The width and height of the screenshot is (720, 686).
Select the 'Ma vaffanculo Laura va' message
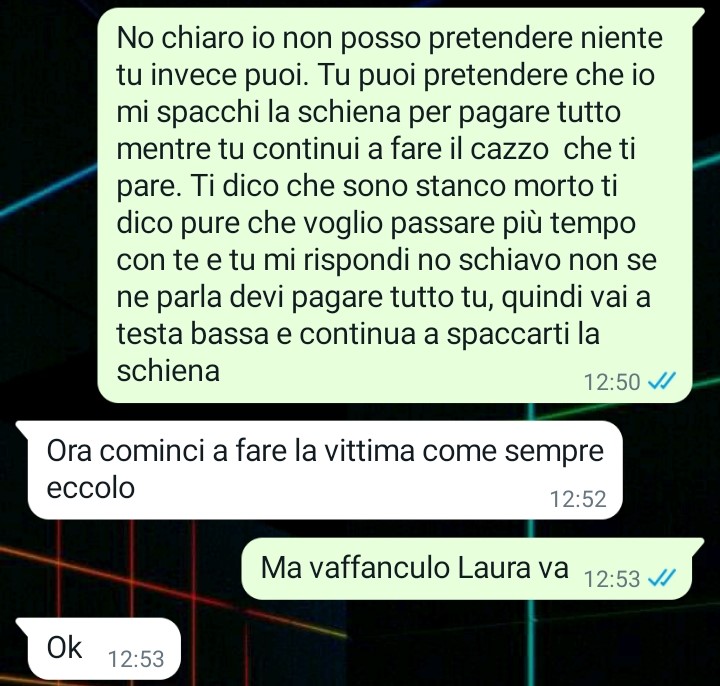(x=467, y=568)
